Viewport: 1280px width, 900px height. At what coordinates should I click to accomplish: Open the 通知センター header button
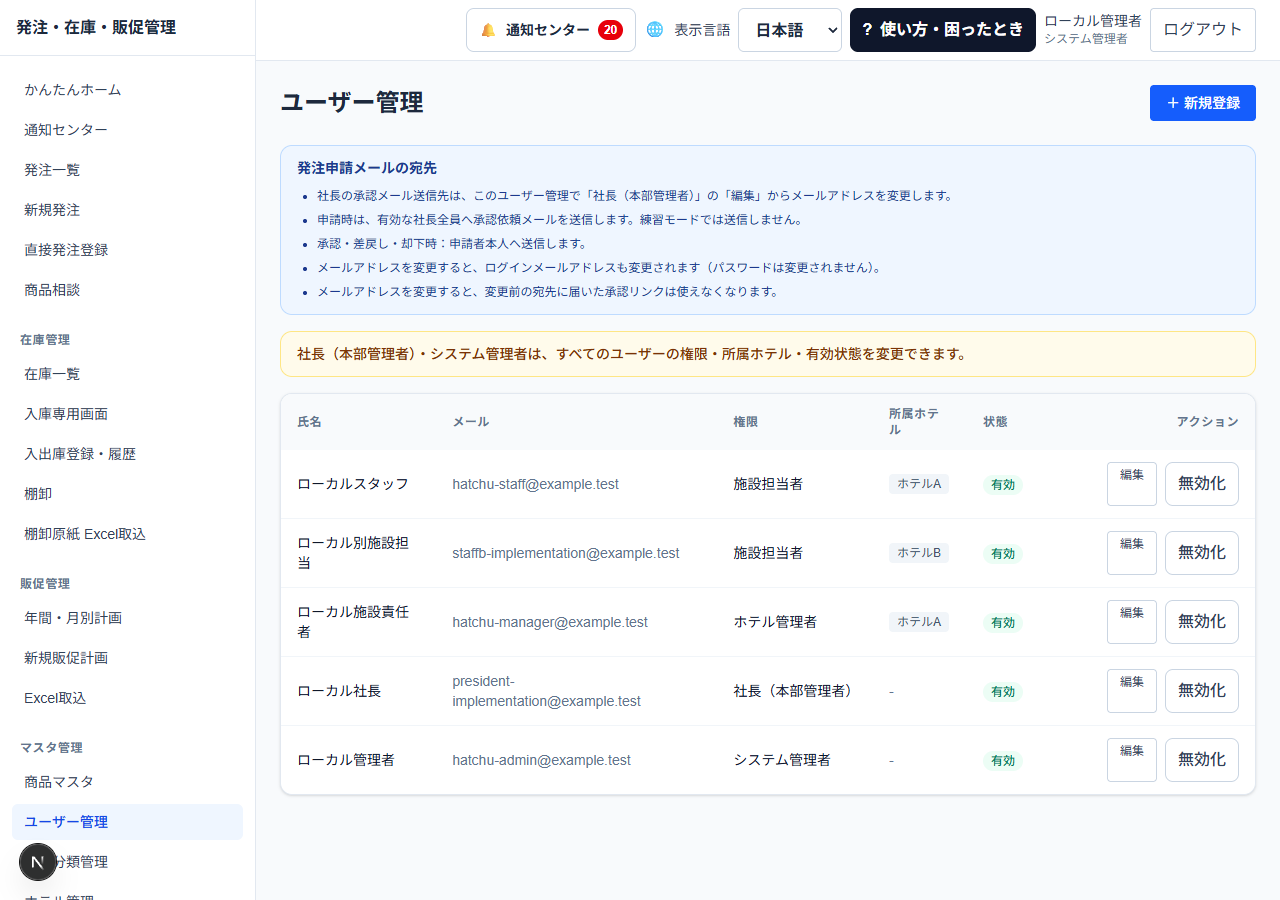(551, 30)
